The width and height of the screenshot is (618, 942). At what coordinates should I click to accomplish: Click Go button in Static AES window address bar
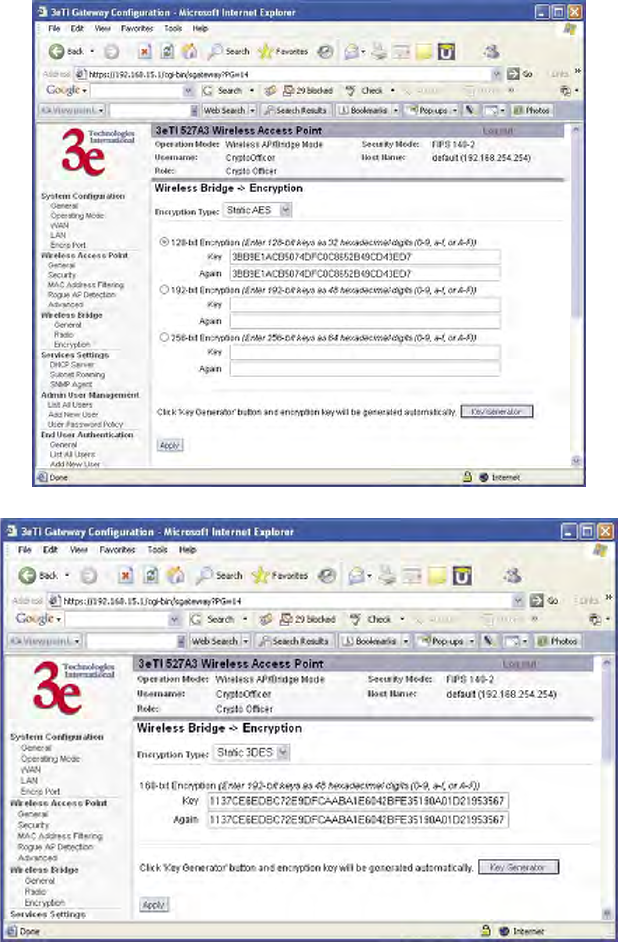tap(520, 74)
